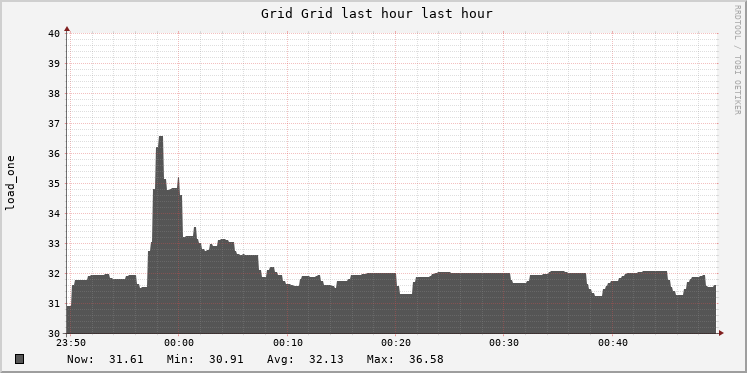
Task: Click the 00:40 time axis label
Action: (613, 343)
